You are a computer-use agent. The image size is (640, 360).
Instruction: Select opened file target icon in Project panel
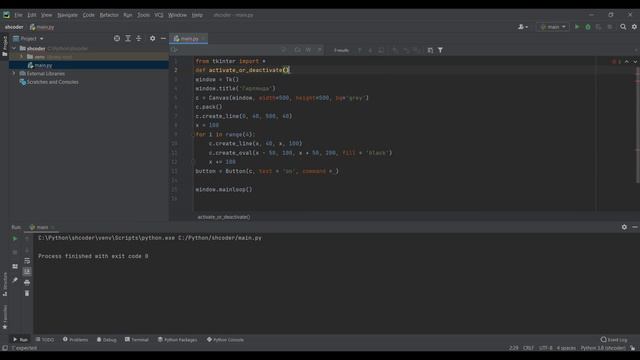(x=117, y=38)
